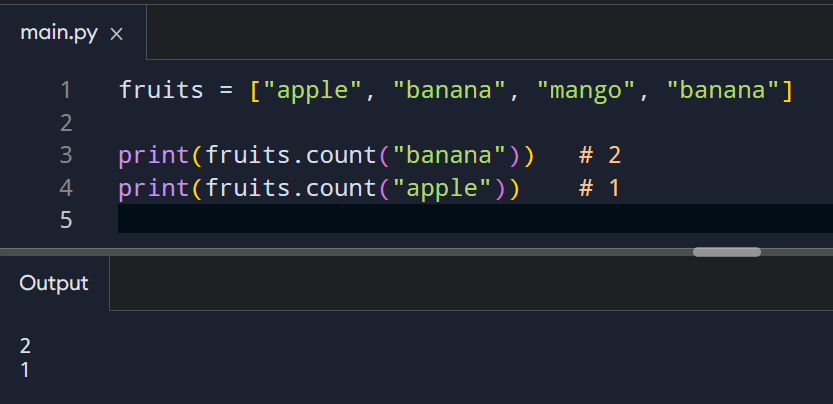
Task: Click the last "banana" item in the list
Action: (729, 91)
